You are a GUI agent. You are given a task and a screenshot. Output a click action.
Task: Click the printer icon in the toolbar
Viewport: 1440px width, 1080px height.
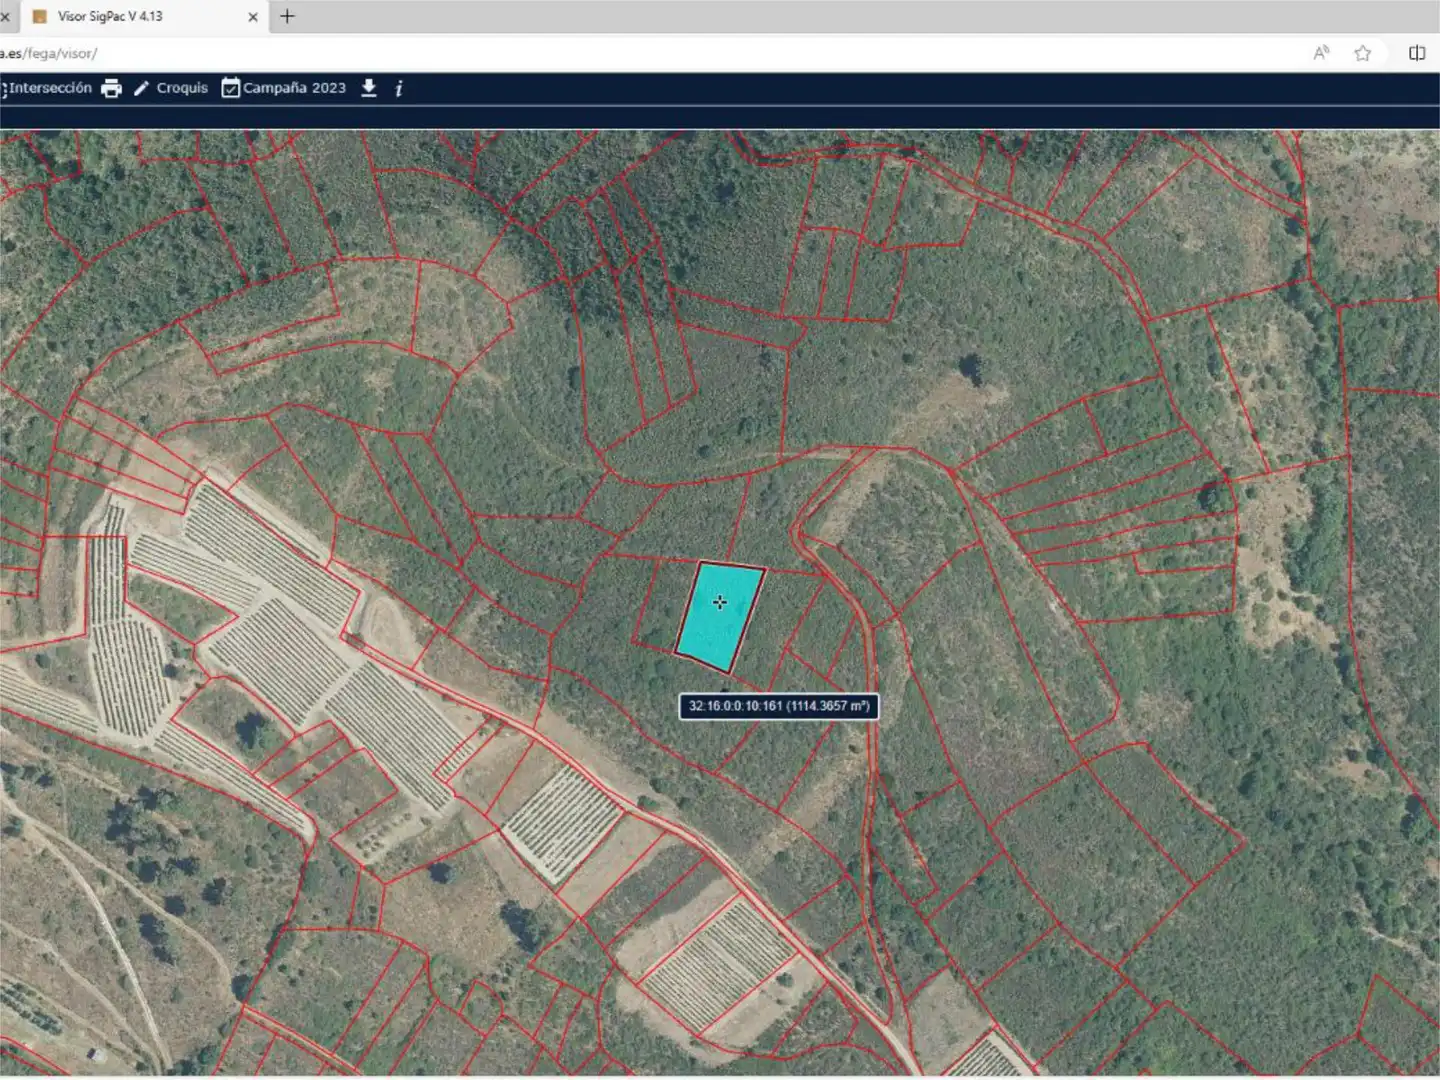[111, 88]
